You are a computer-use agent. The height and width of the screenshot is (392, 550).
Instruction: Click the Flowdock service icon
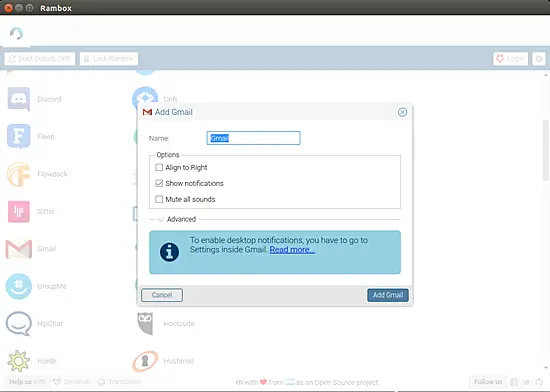click(19, 174)
